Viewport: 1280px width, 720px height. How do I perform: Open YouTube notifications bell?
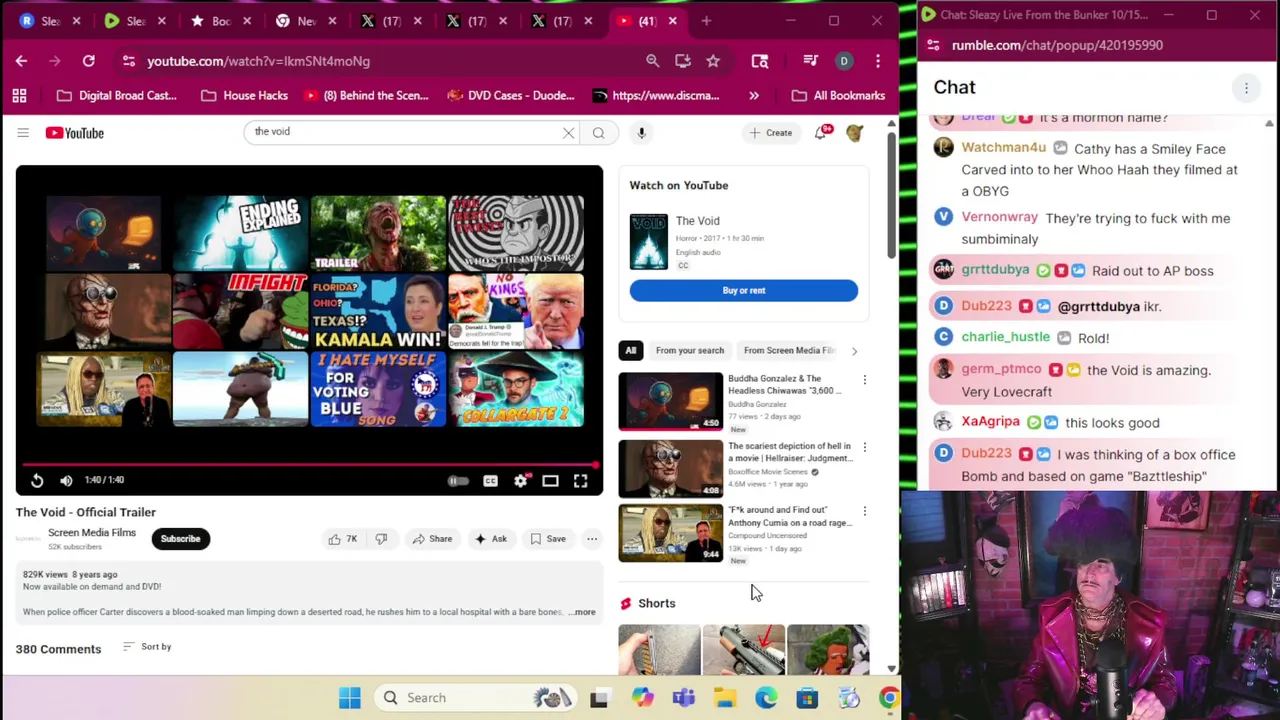coord(822,132)
